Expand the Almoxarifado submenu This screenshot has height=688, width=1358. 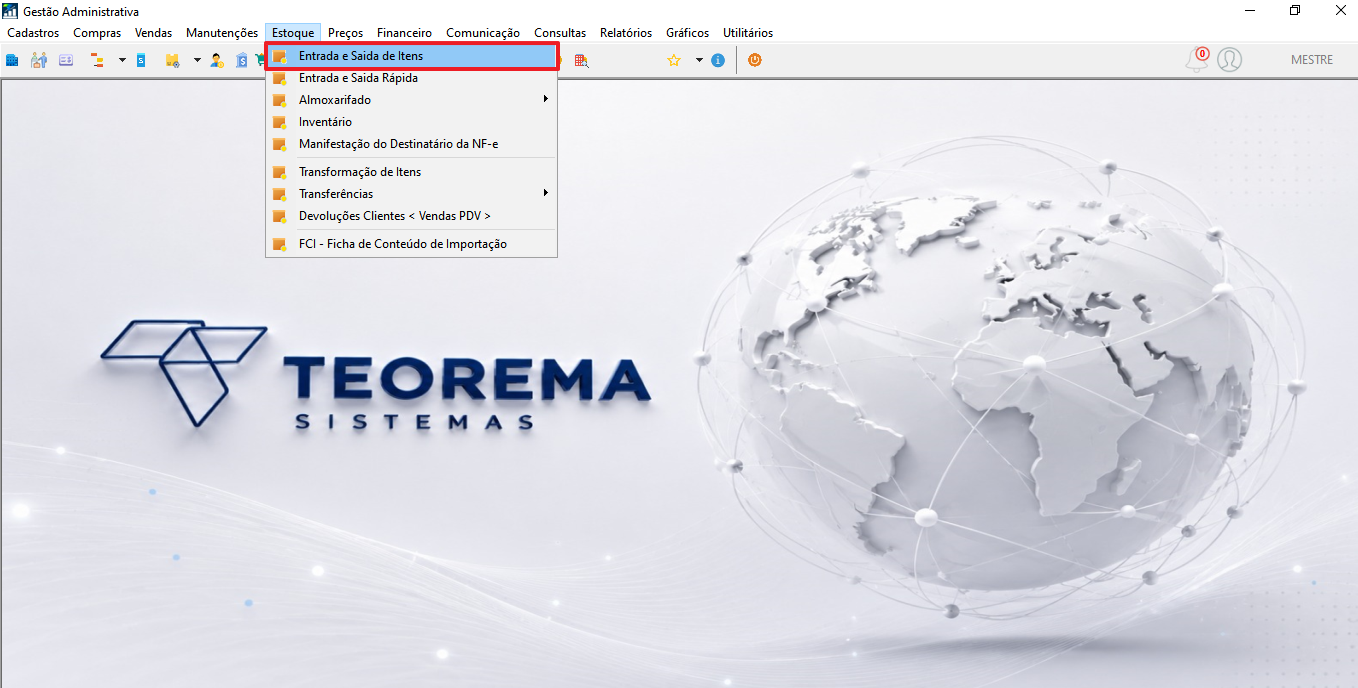point(411,100)
